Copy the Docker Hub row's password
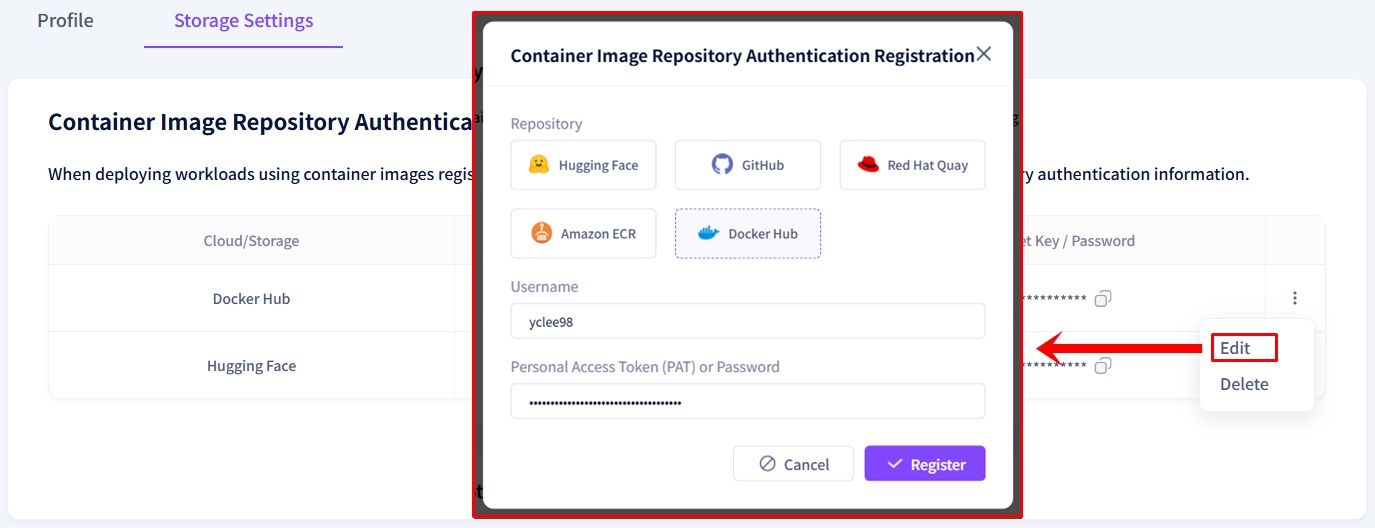1375x528 pixels. [1103, 298]
